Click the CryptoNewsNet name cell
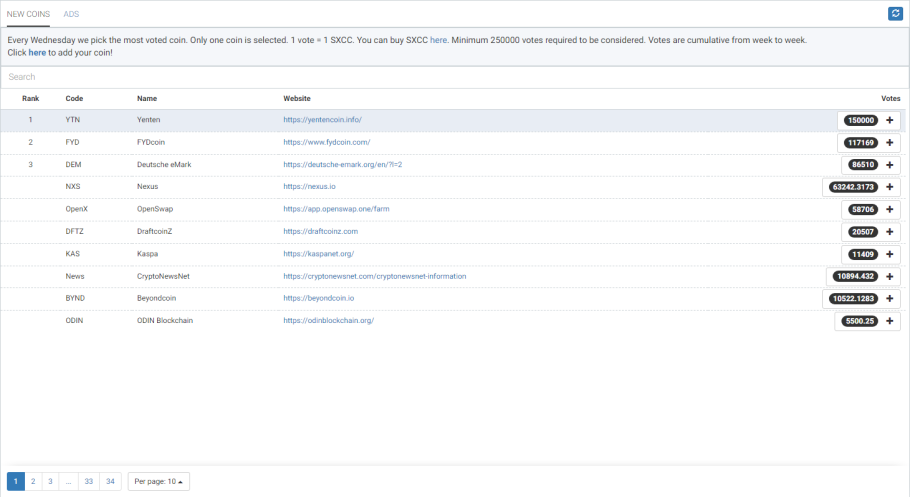910x497 pixels. [163, 276]
